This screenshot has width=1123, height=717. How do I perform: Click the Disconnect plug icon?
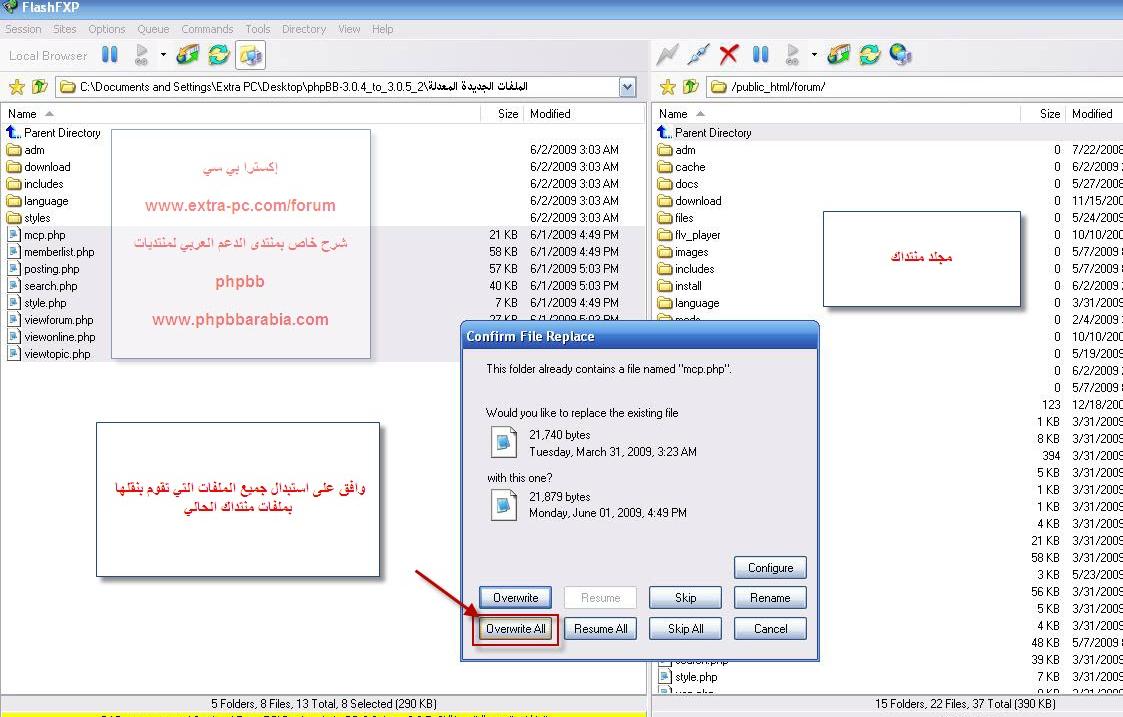698,54
